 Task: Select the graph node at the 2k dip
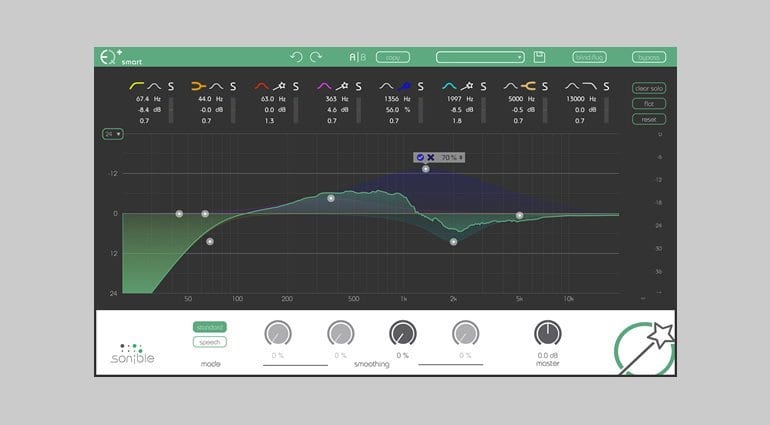click(453, 242)
